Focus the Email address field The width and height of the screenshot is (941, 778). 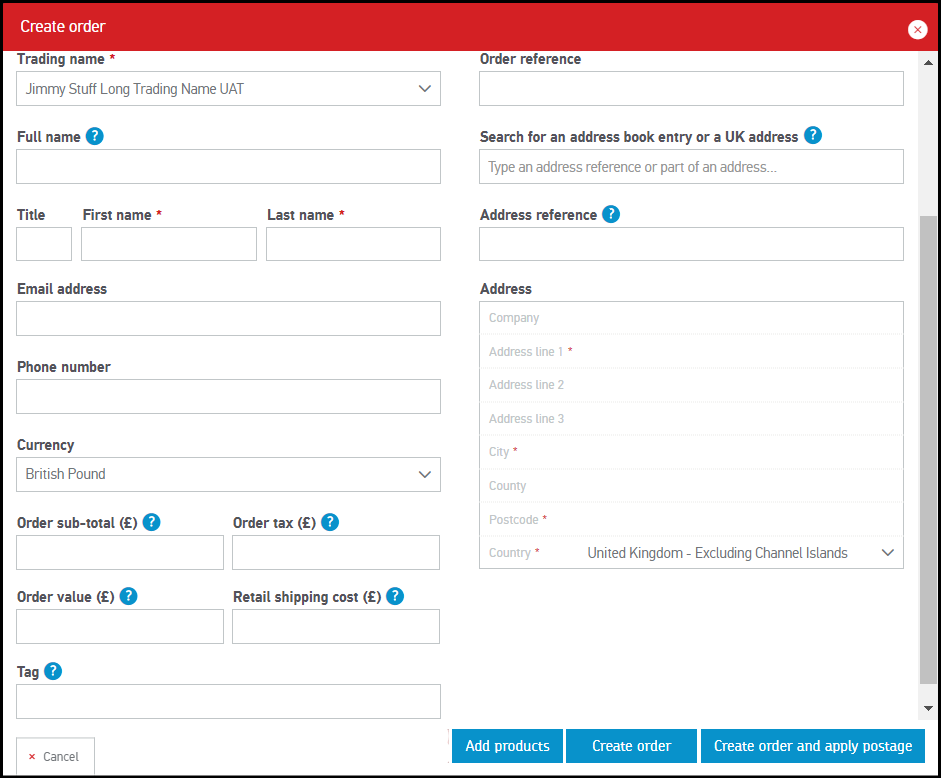click(228, 318)
